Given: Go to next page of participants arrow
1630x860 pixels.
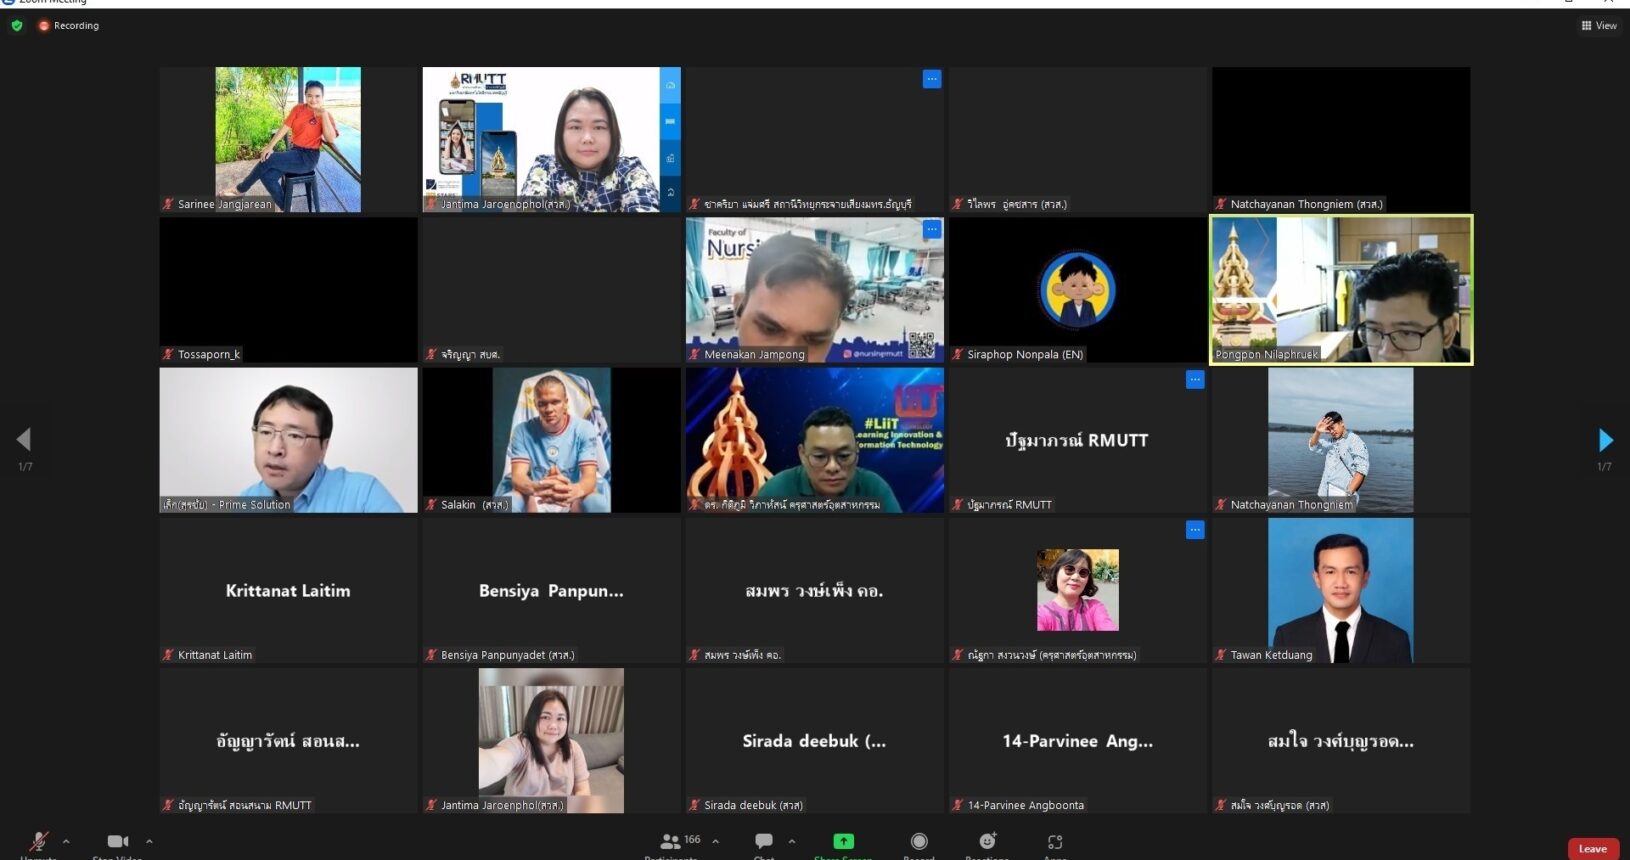Looking at the screenshot, I should click(x=1605, y=439).
